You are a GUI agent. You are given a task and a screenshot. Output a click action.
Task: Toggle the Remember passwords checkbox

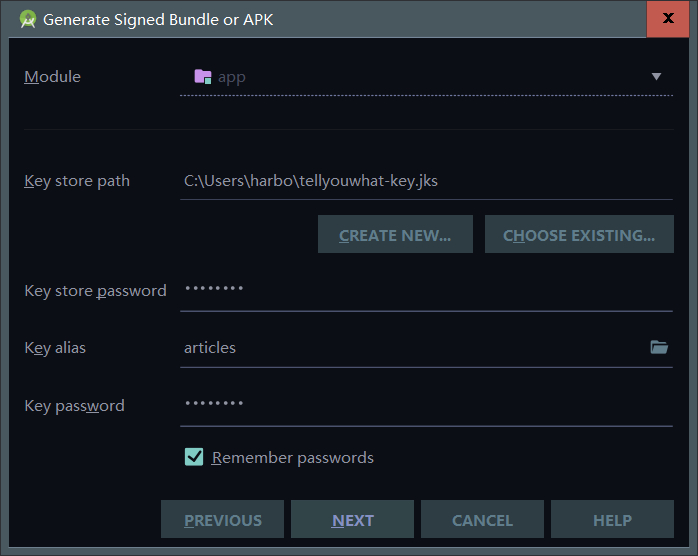[194, 457]
